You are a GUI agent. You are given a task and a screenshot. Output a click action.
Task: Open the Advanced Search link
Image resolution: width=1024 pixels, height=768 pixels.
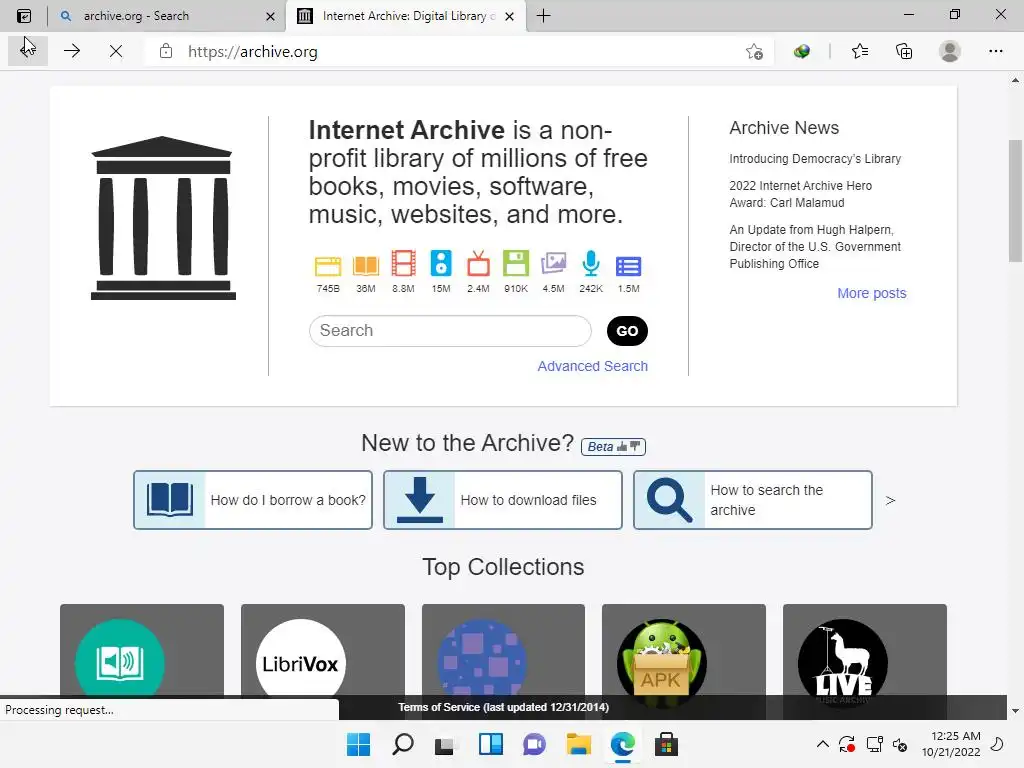coord(592,366)
